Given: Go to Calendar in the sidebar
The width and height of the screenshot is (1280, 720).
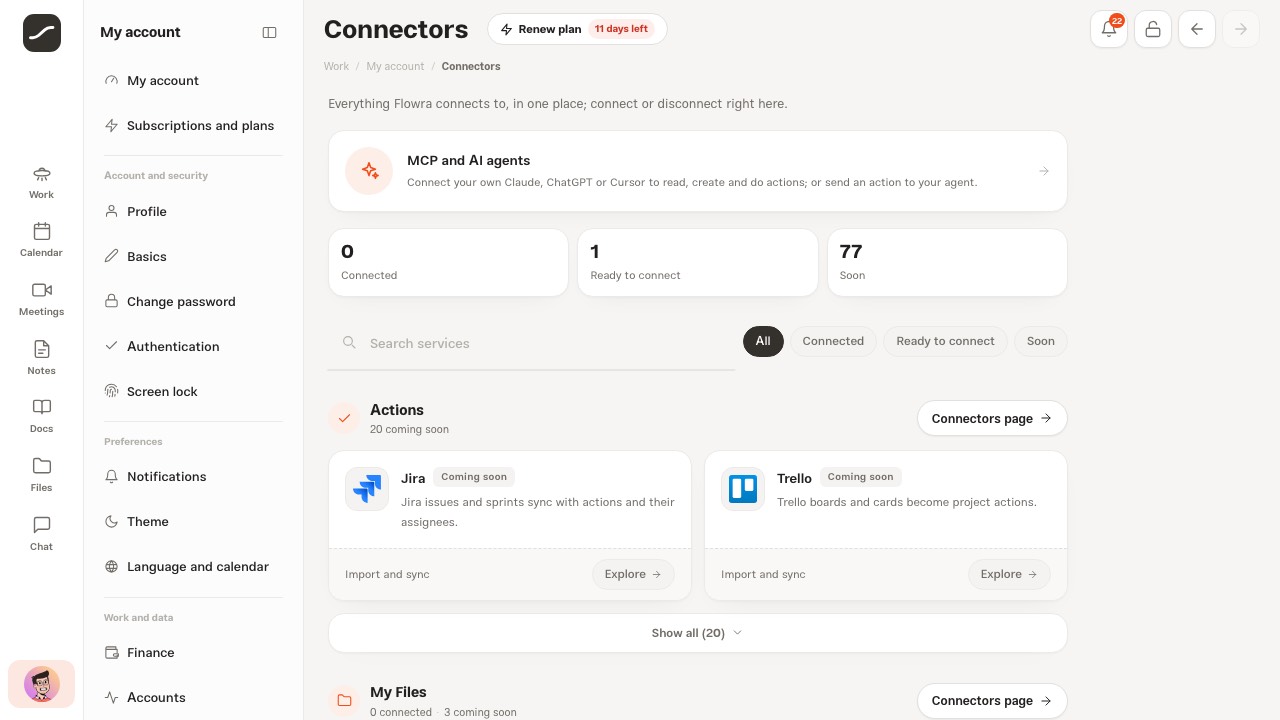Looking at the screenshot, I should tap(41, 240).
